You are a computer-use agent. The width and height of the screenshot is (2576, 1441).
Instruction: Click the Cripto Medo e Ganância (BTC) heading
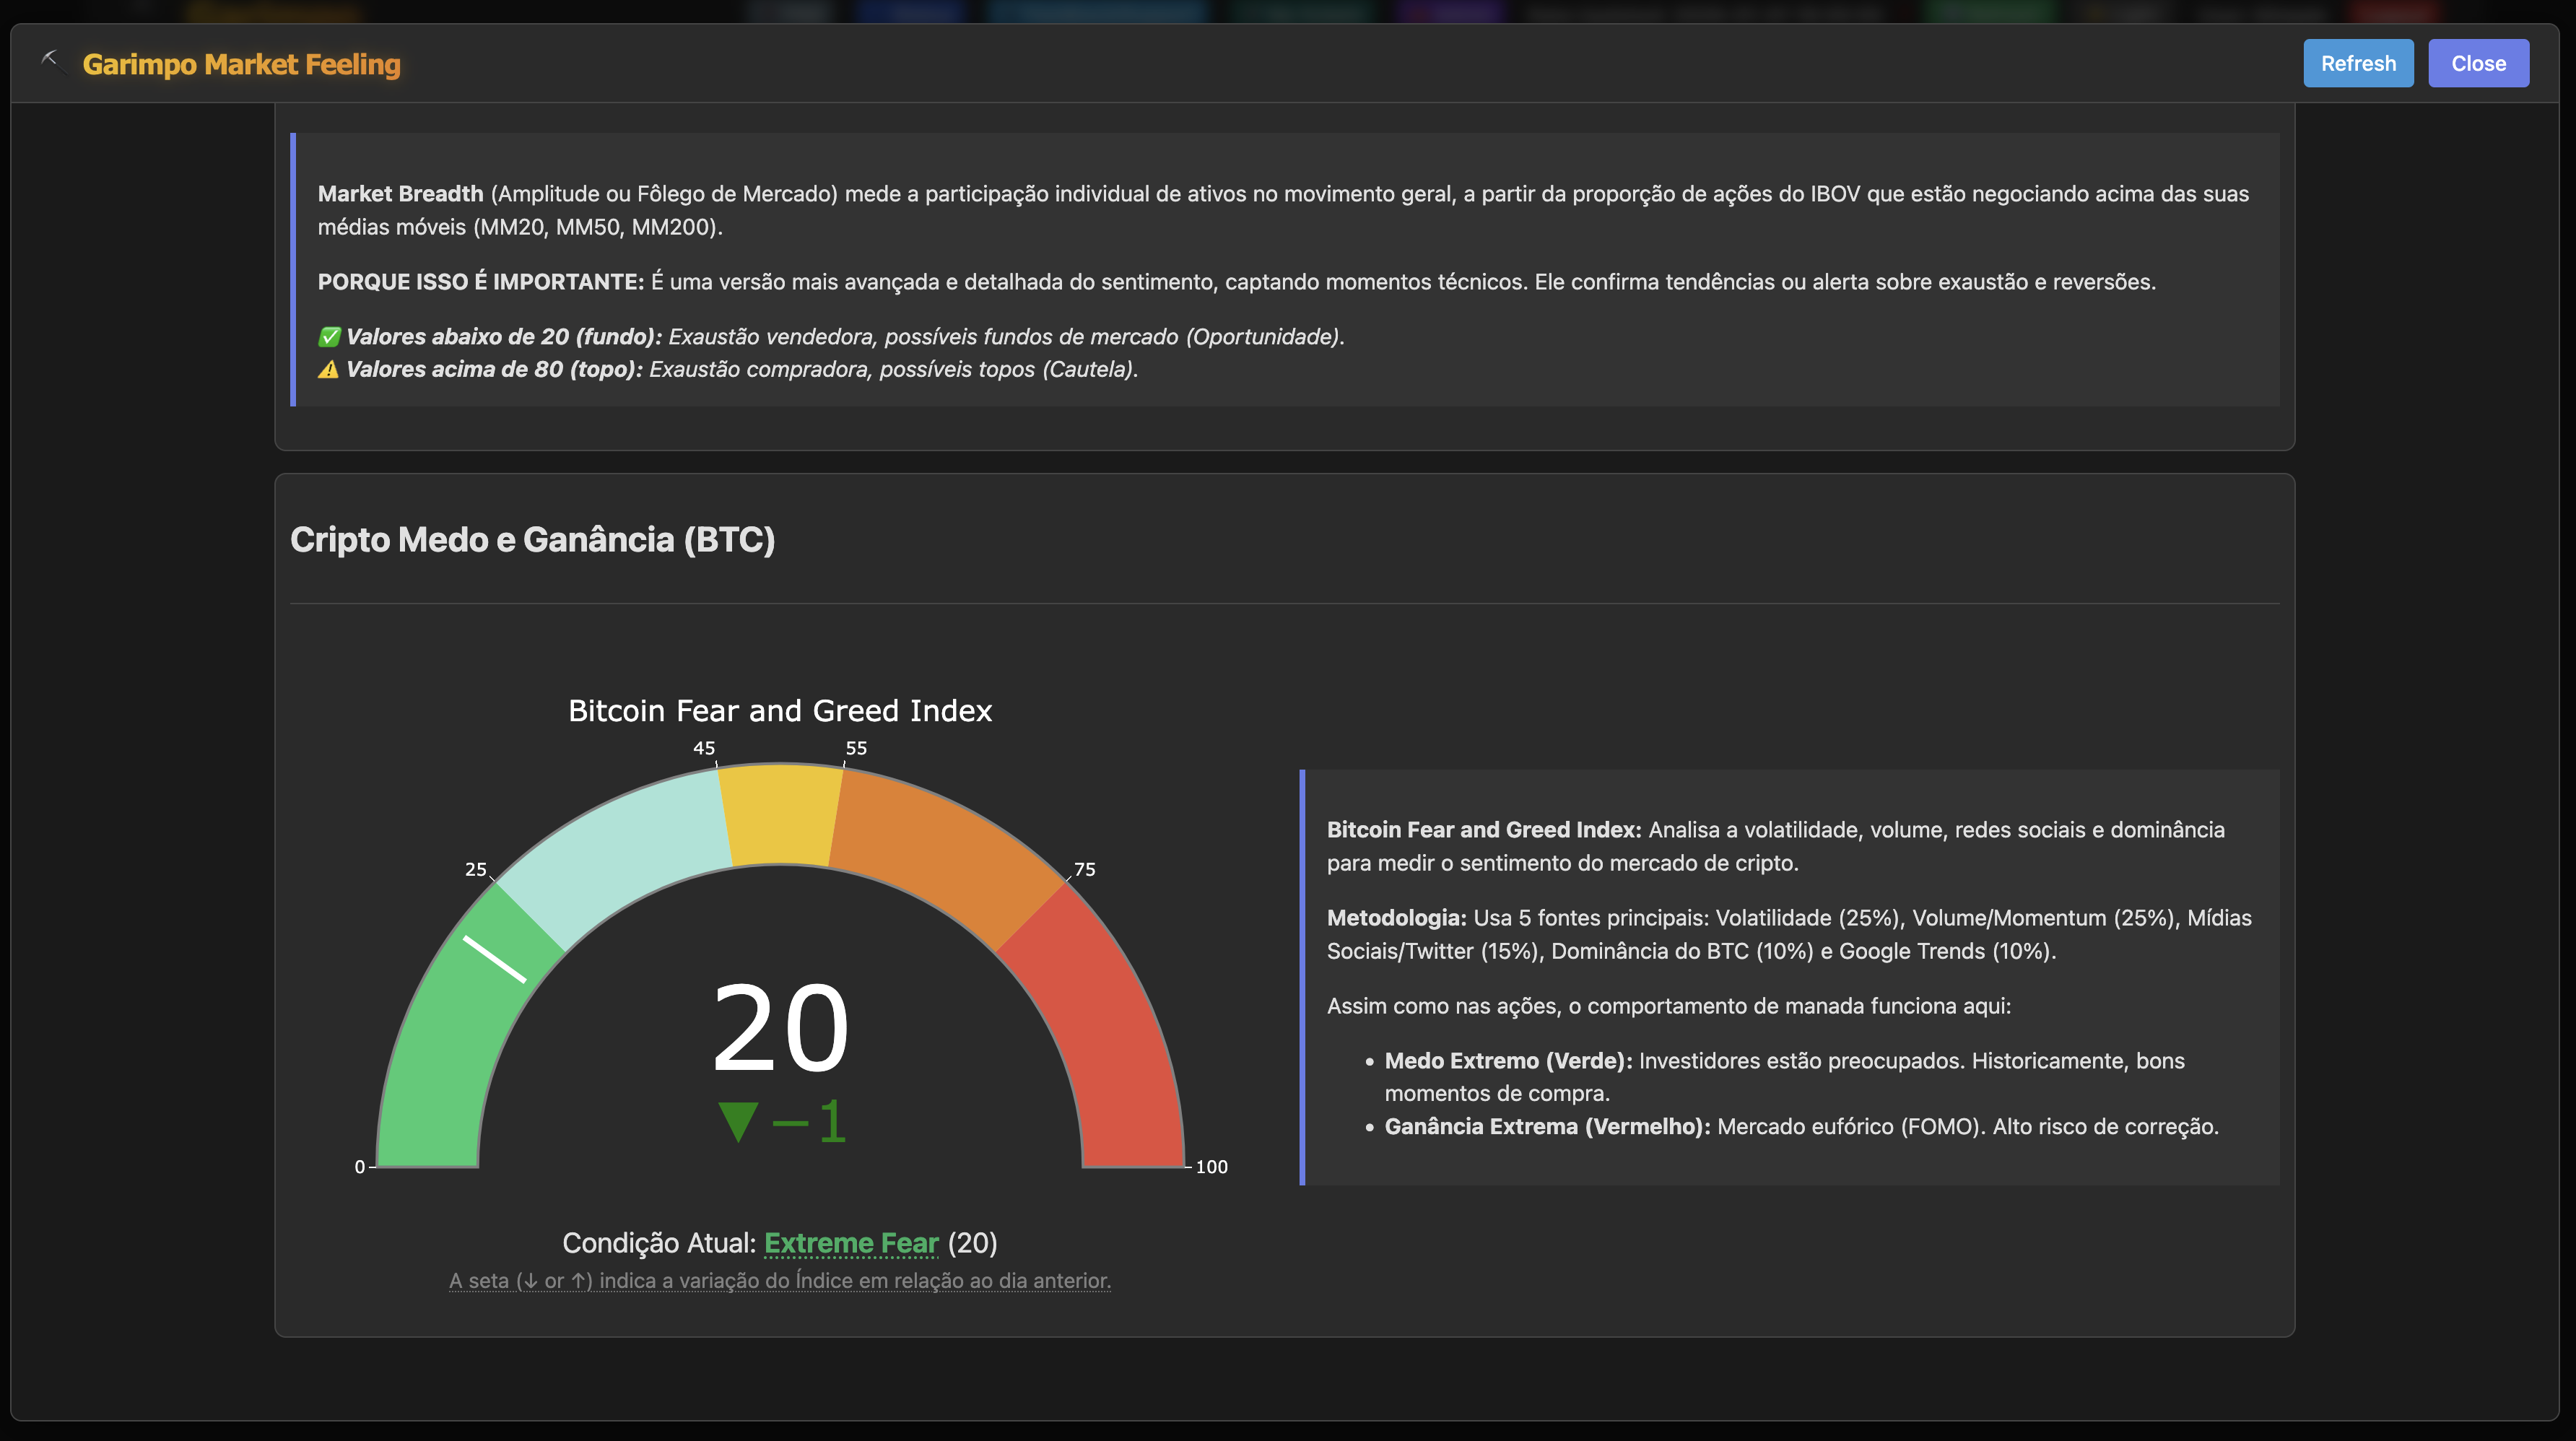tap(532, 540)
